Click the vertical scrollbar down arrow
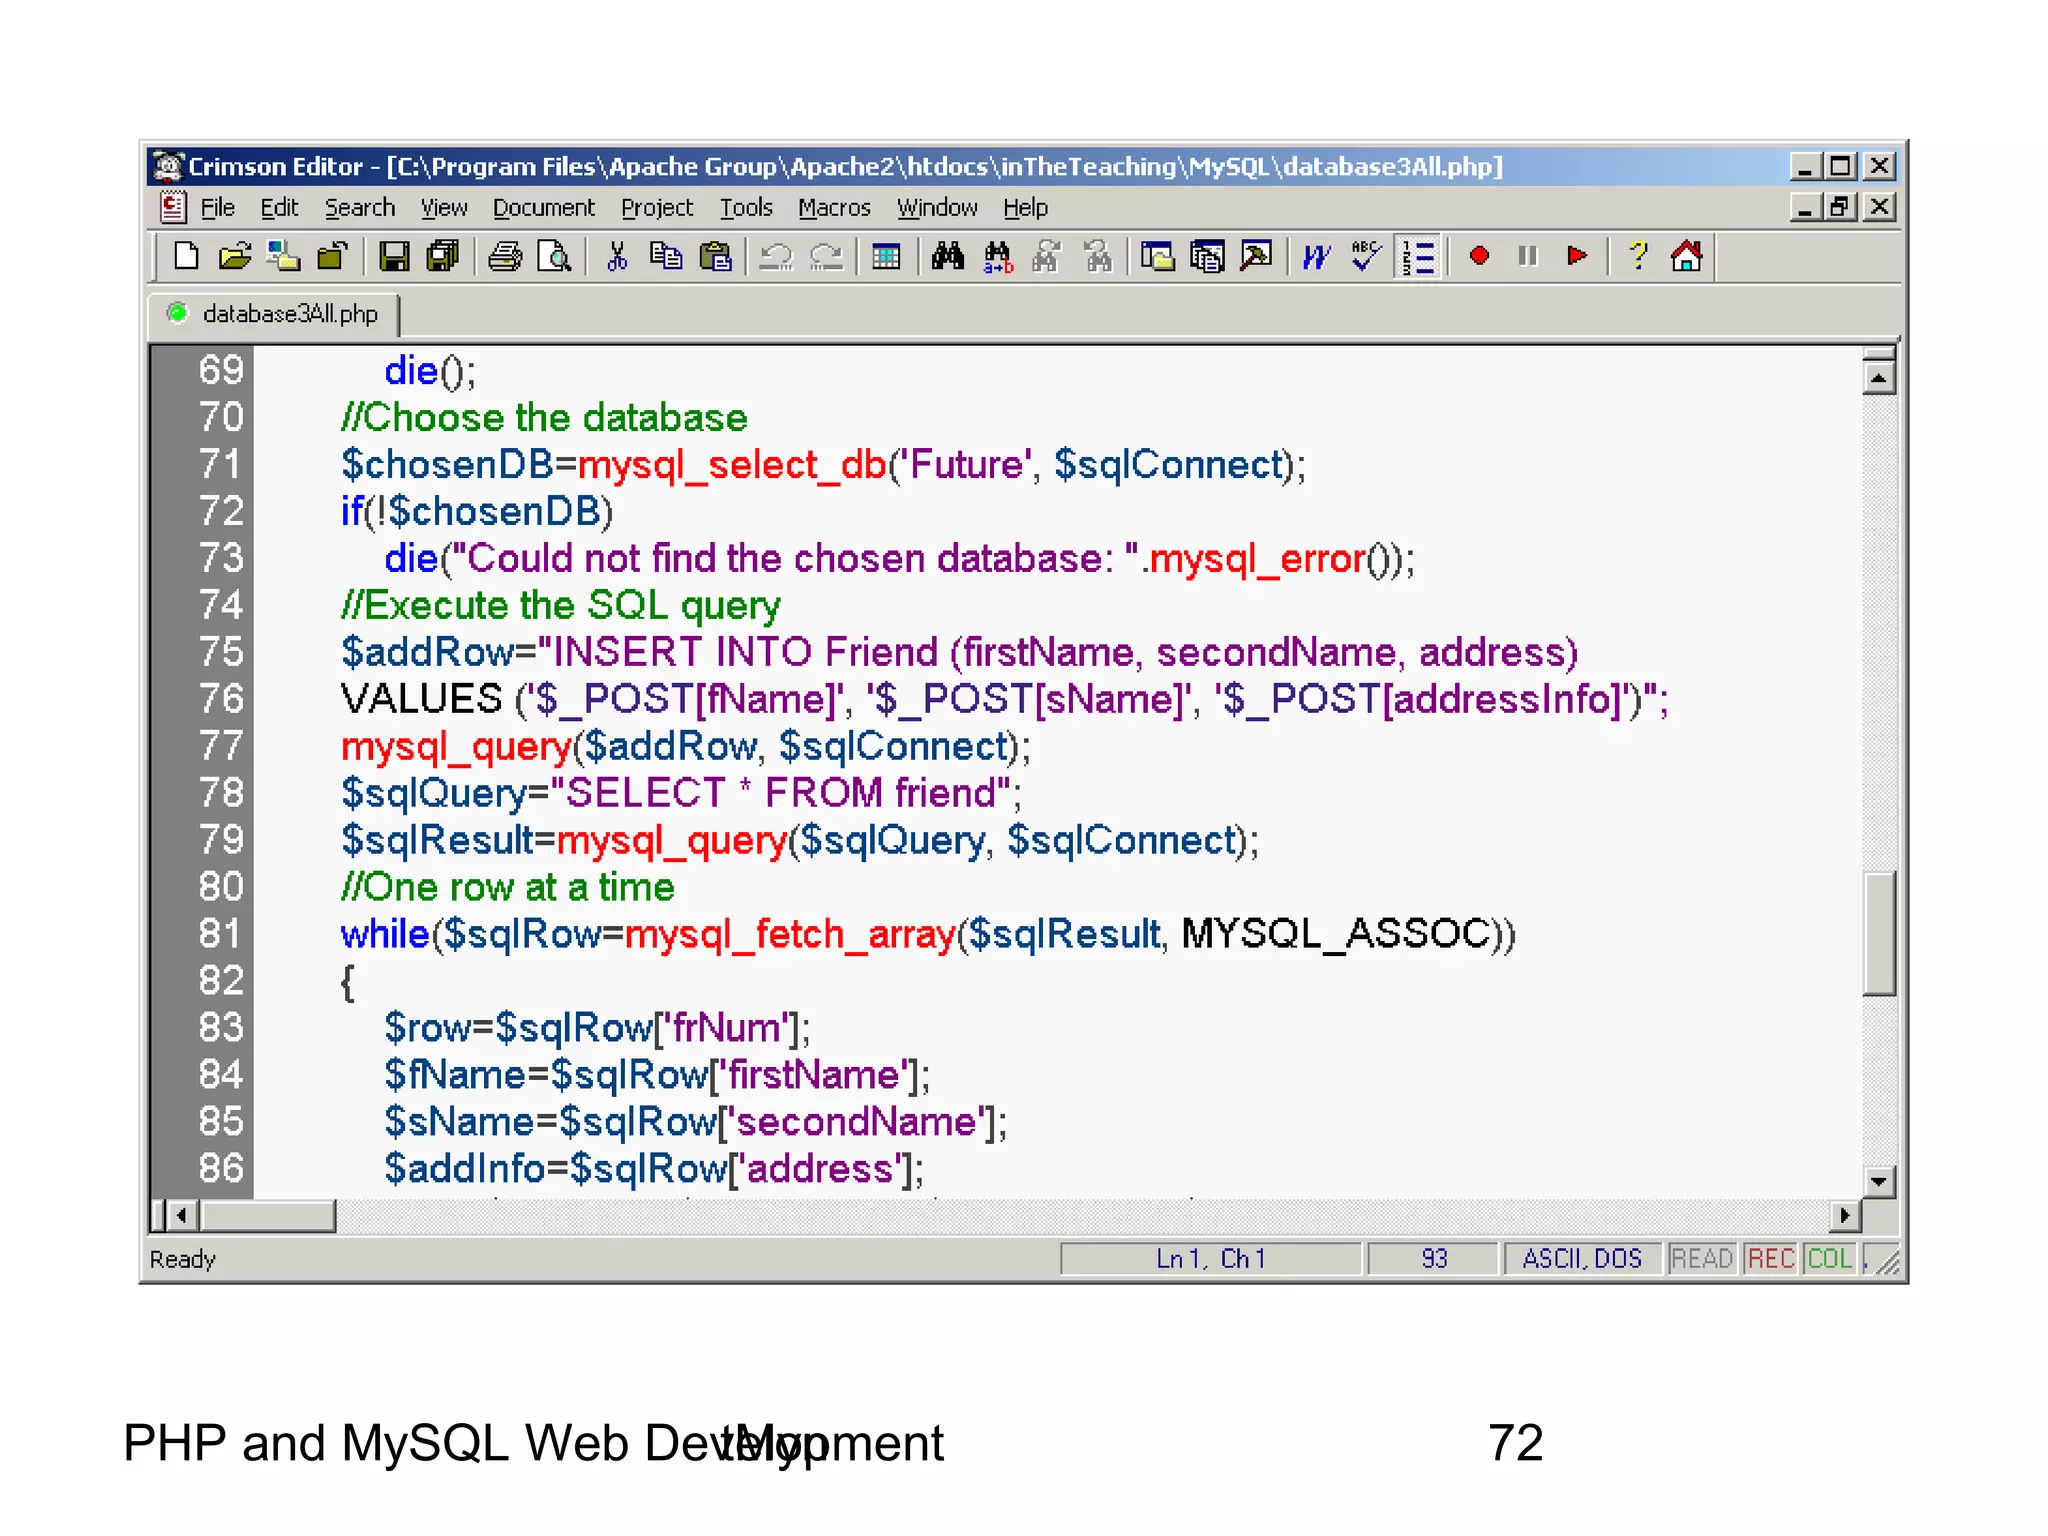 coord(1879,1181)
